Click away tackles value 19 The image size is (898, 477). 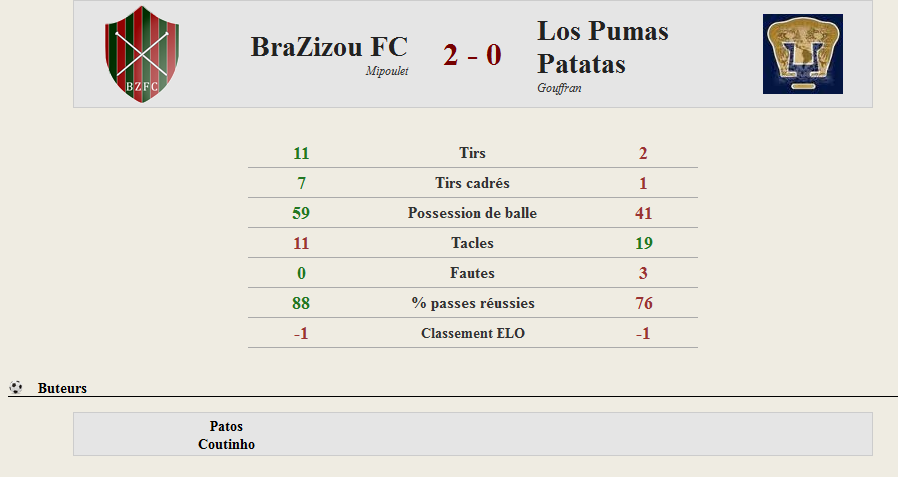[644, 243]
